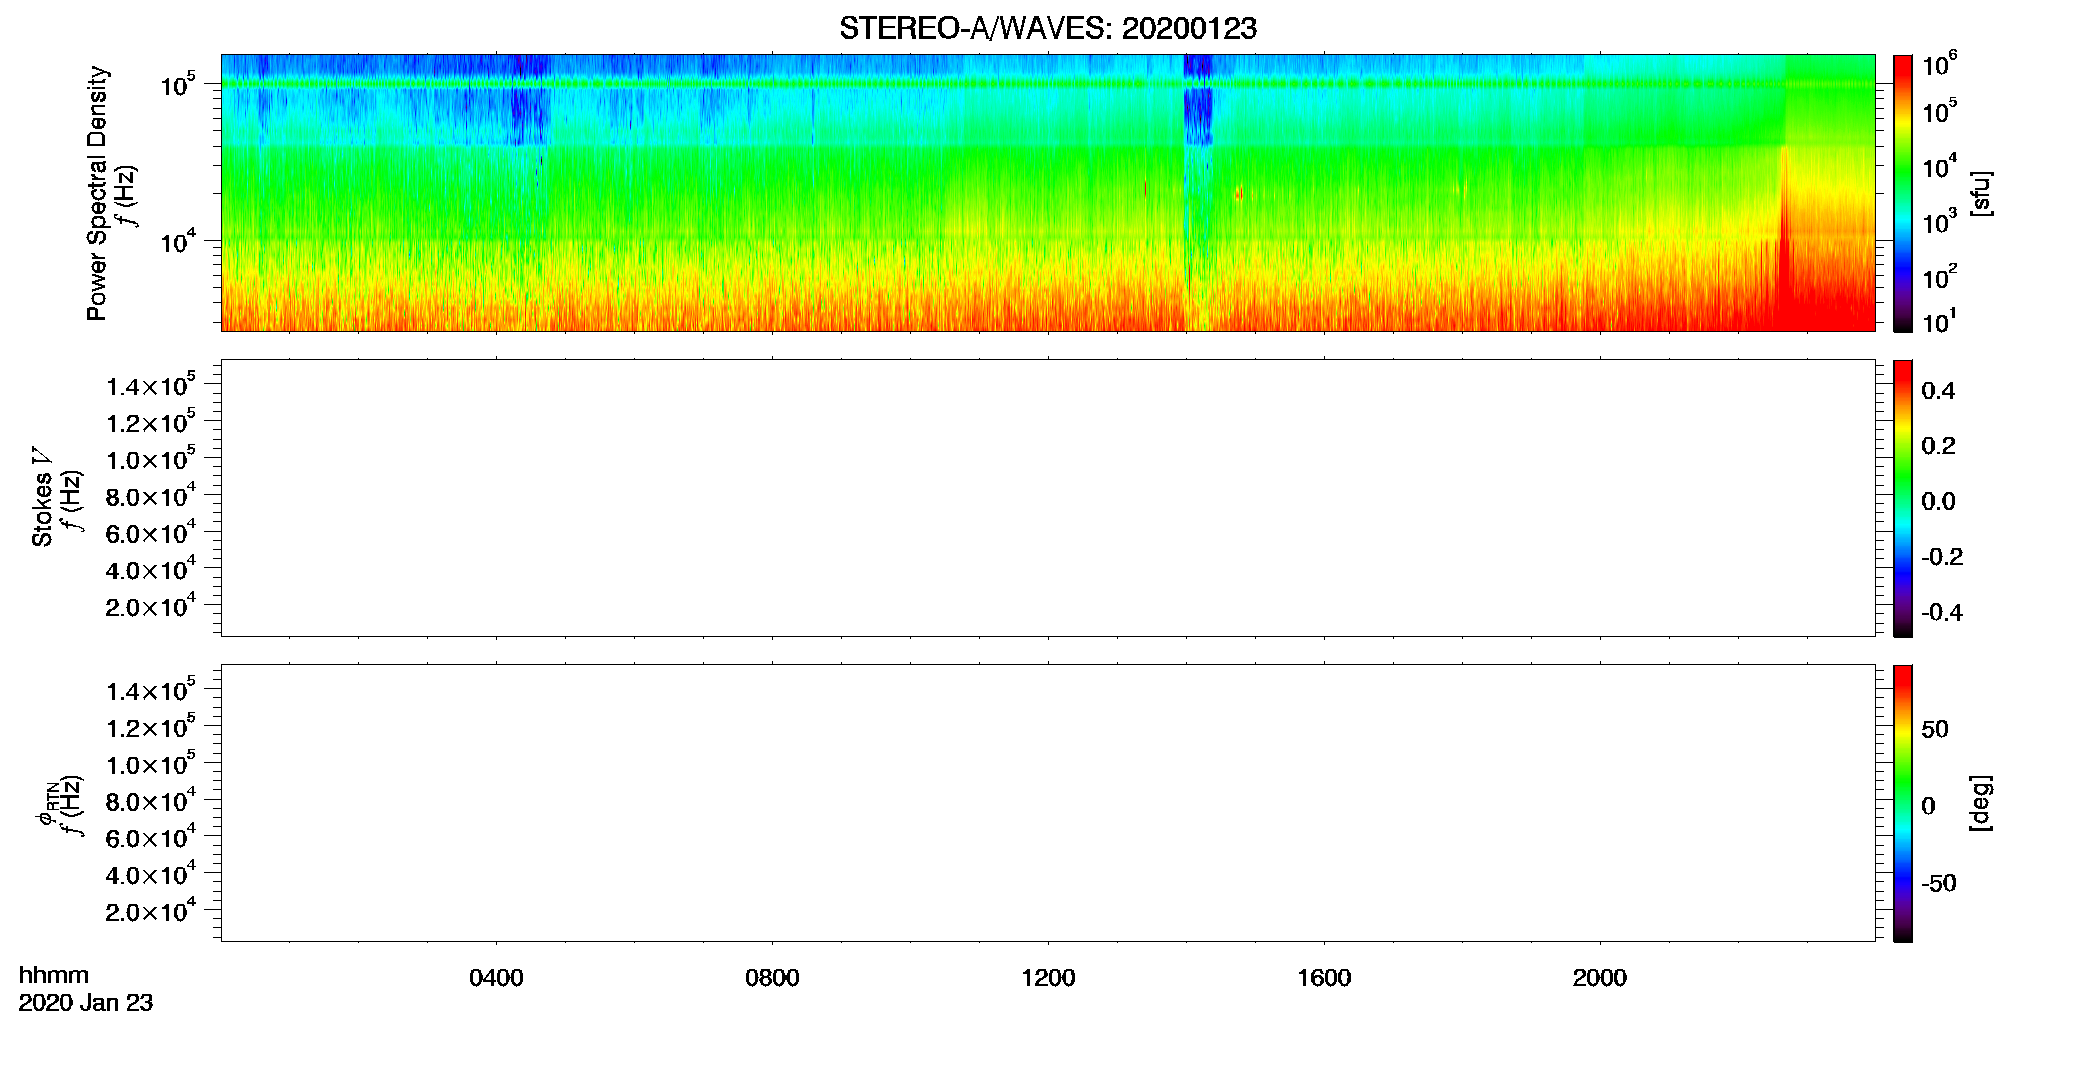Select the [sfu] unit label
Image resolution: width=2096 pixels, height=1080 pixels.
pos(1981,193)
